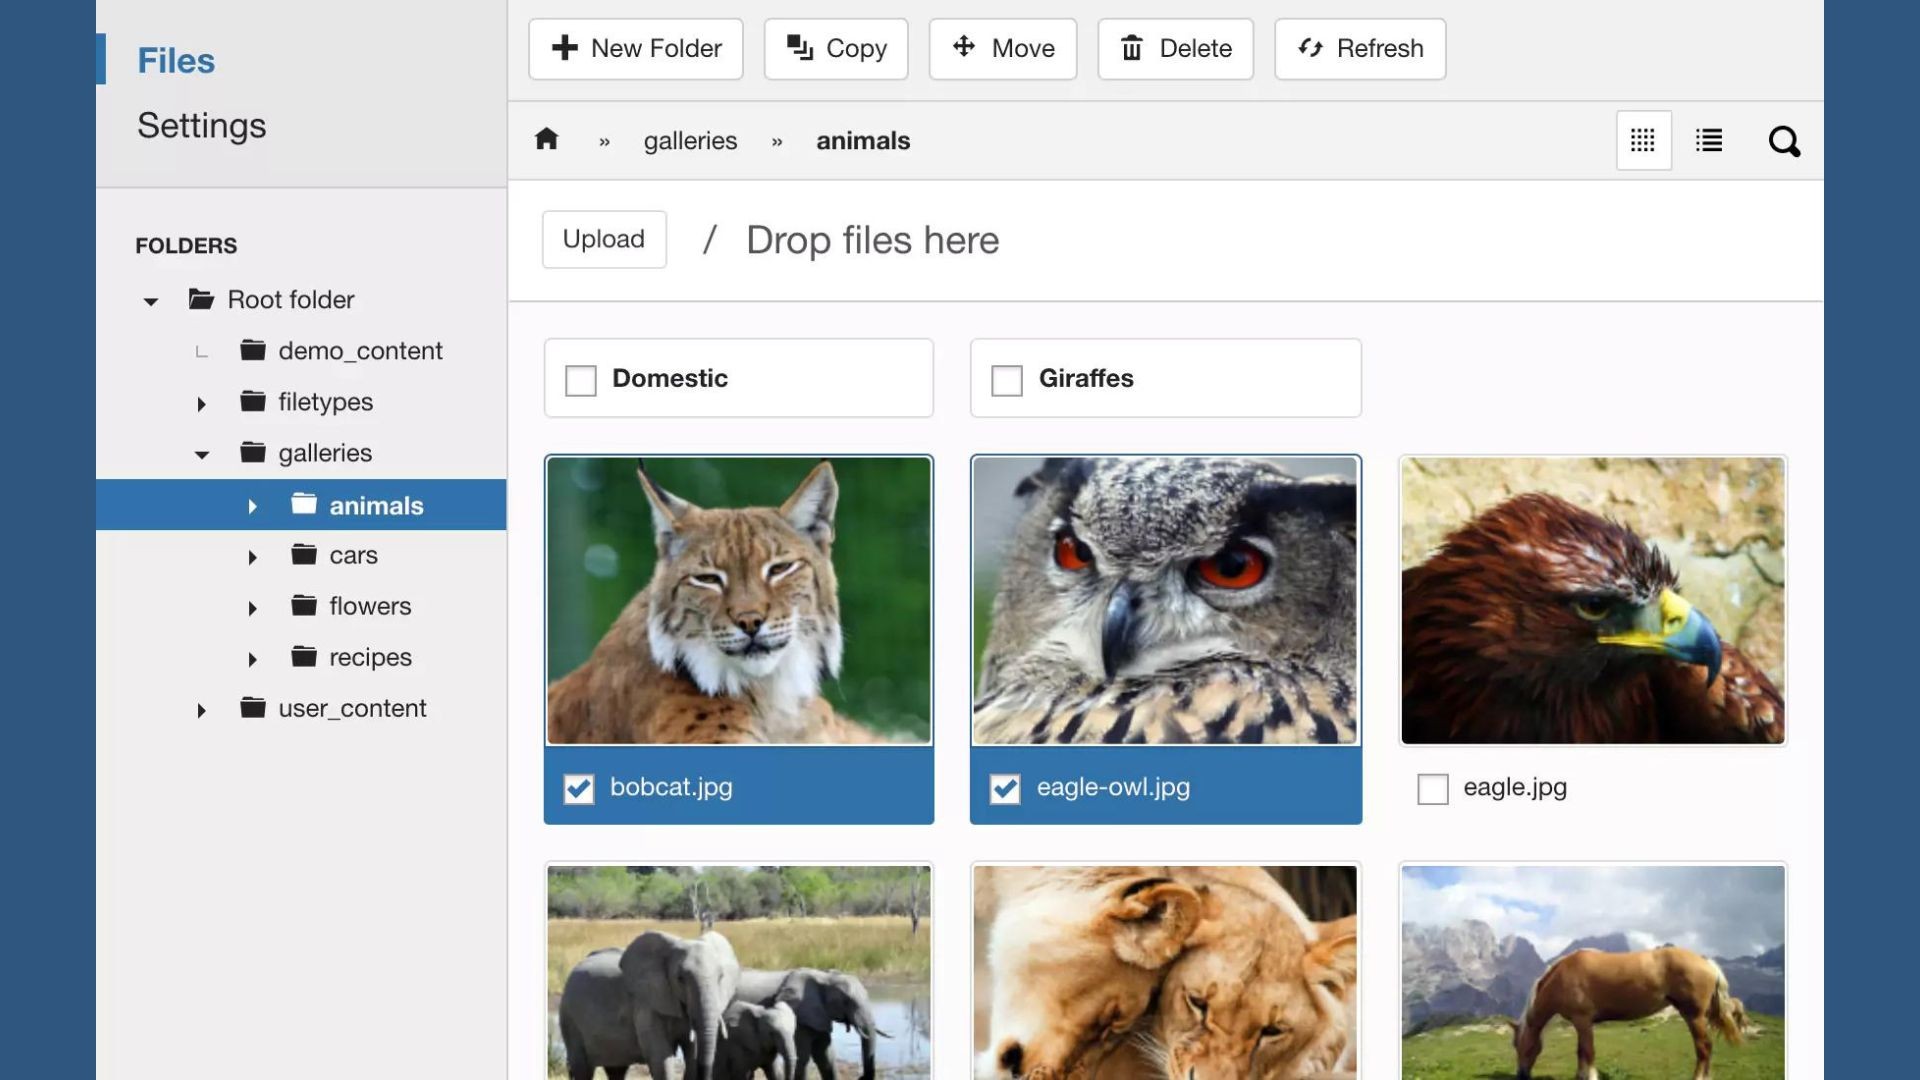1920x1080 pixels.
Task: Click the Upload button
Action: coord(604,239)
